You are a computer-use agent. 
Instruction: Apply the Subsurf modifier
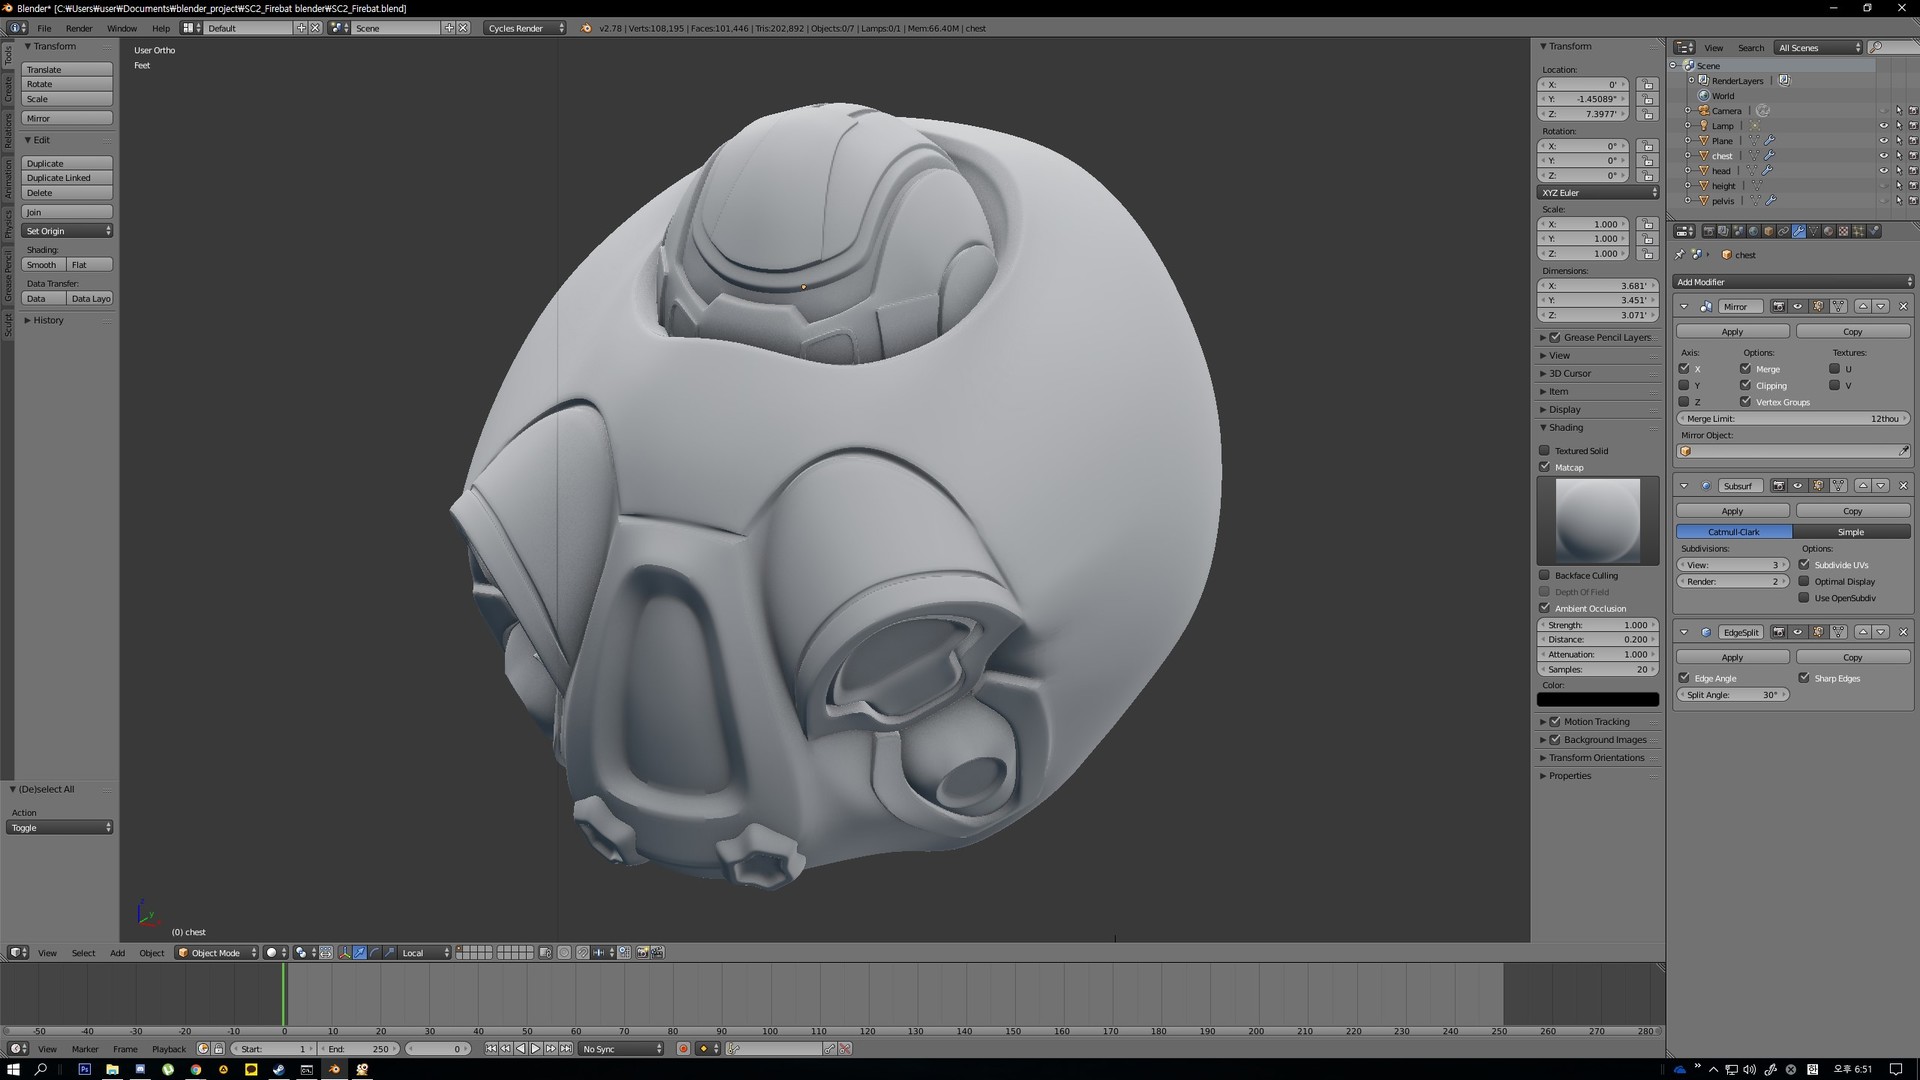tap(1732, 510)
